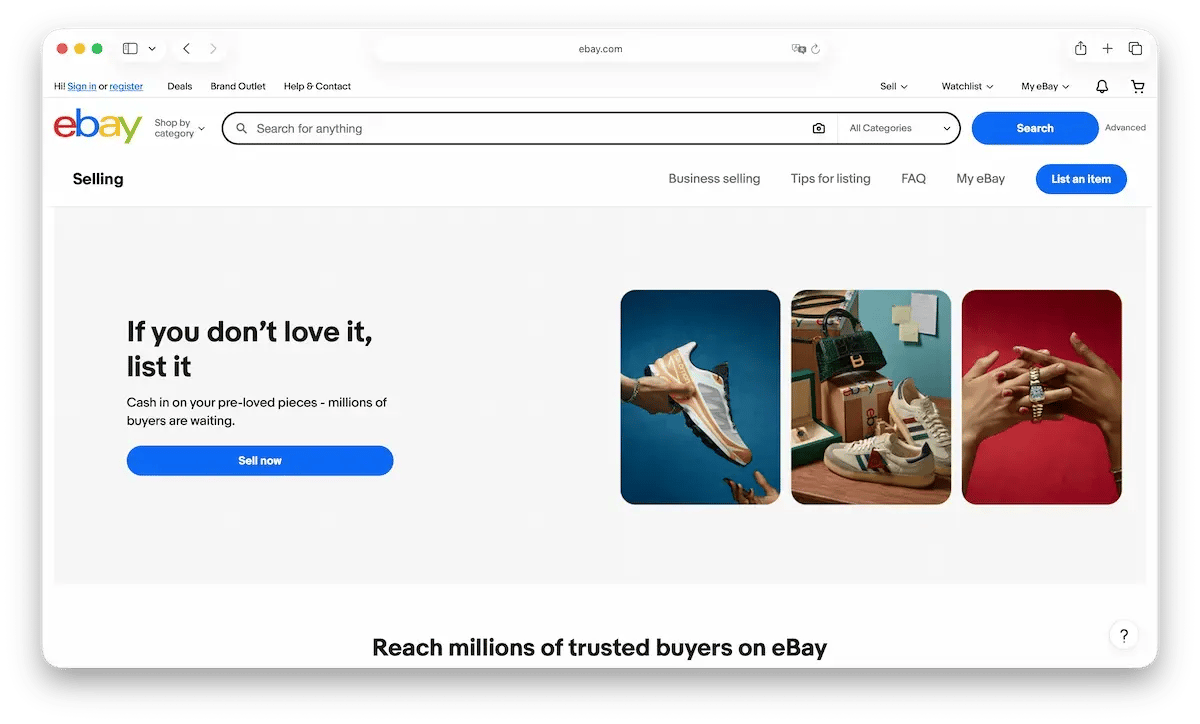Click the eBay logo

pyautogui.click(x=98, y=127)
